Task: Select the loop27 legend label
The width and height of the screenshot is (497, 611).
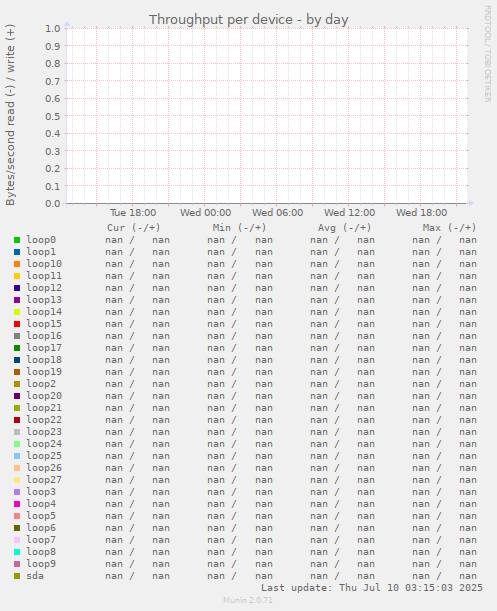Action: 44,480
